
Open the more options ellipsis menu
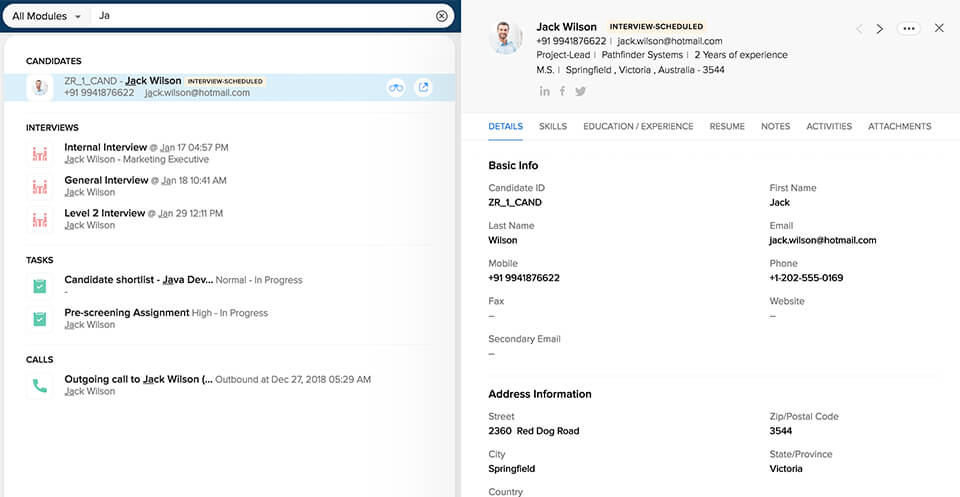coord(908,29)
